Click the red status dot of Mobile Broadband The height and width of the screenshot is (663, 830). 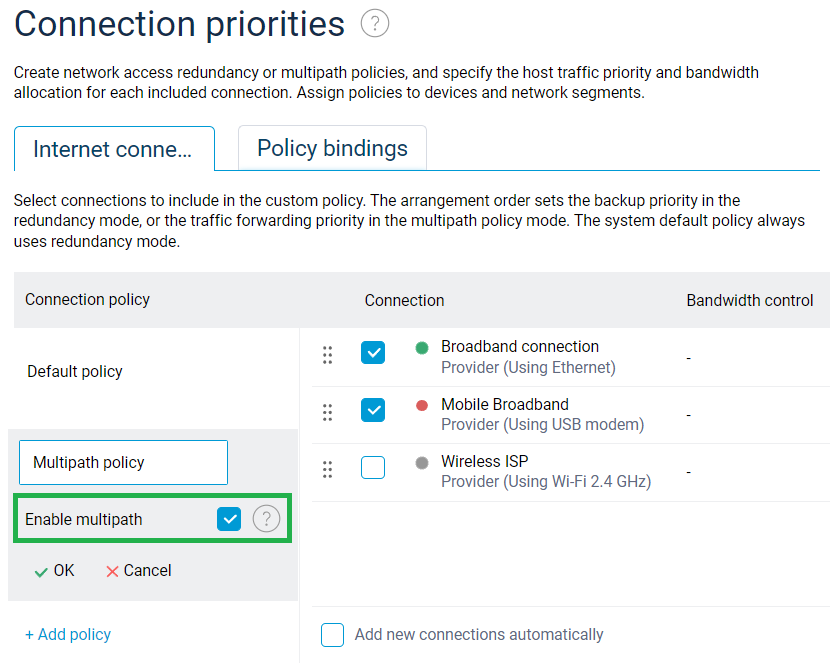[x=421, y=406]
